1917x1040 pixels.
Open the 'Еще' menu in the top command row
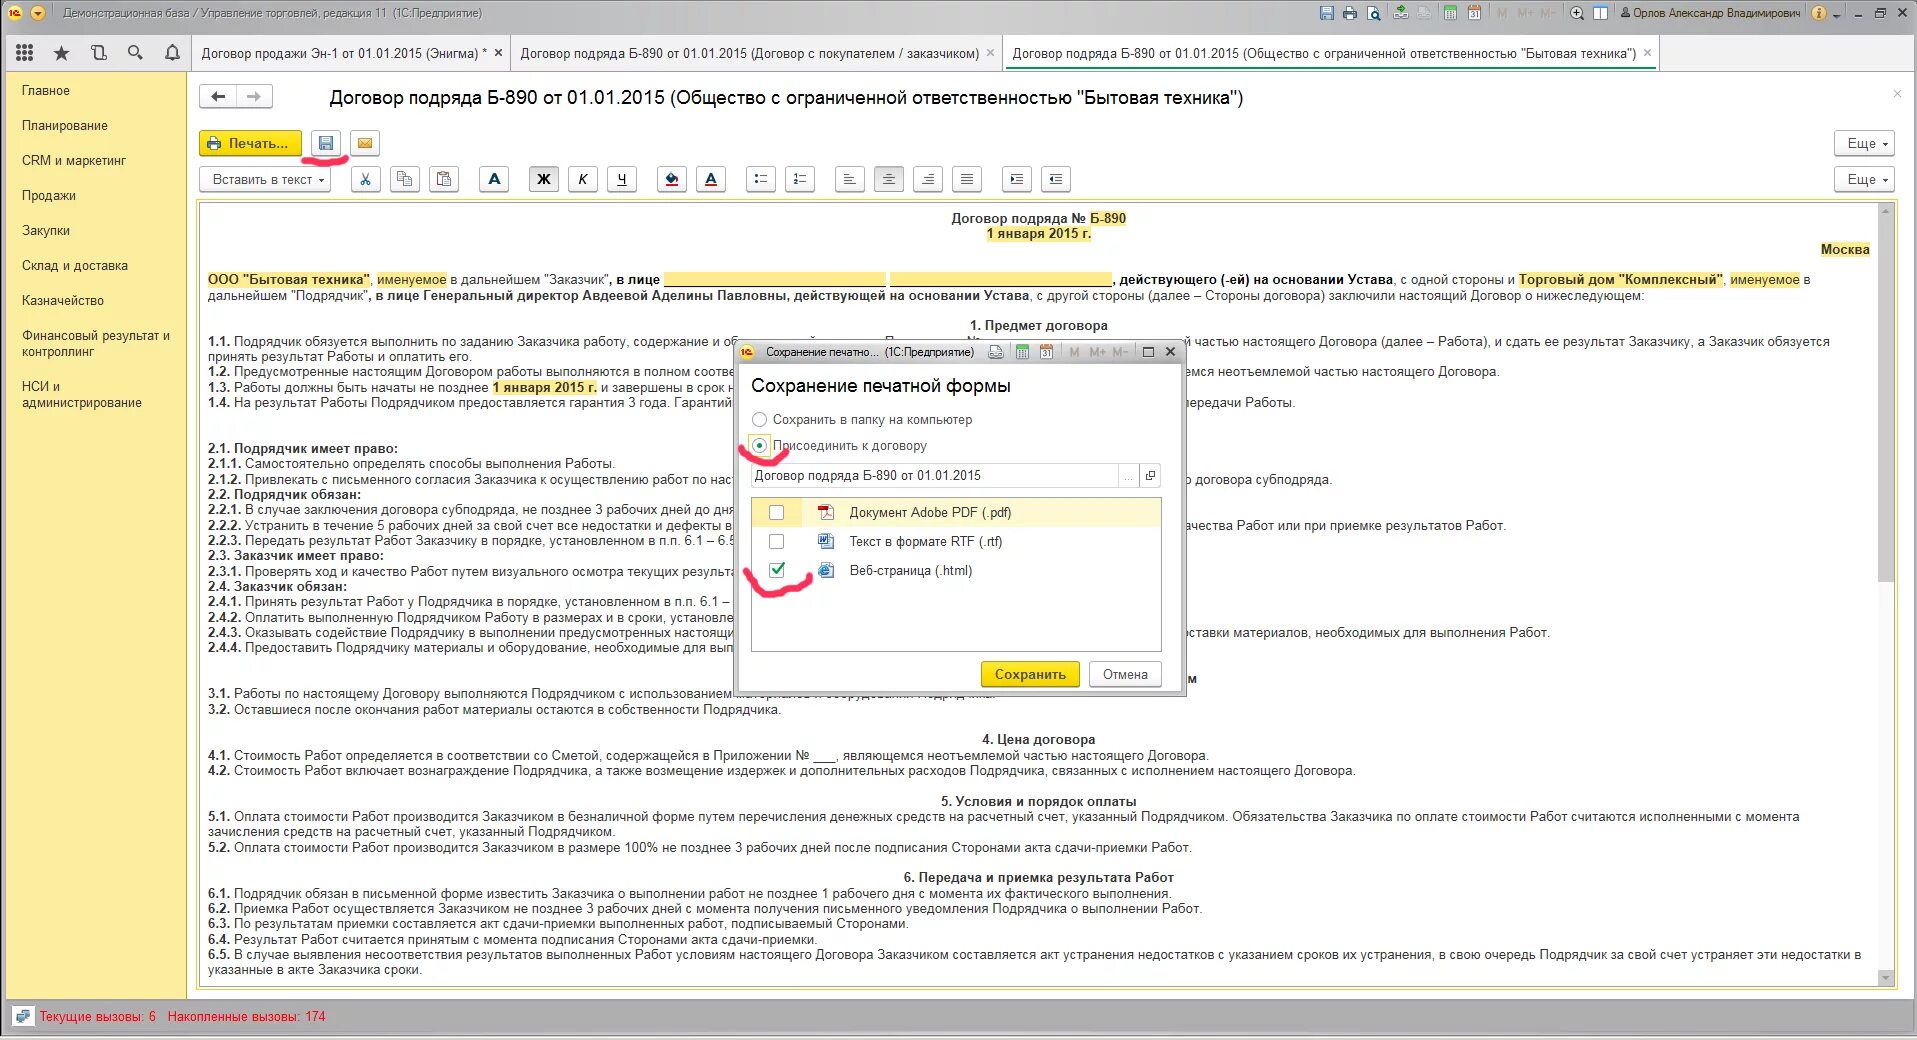coord(1865,143)
